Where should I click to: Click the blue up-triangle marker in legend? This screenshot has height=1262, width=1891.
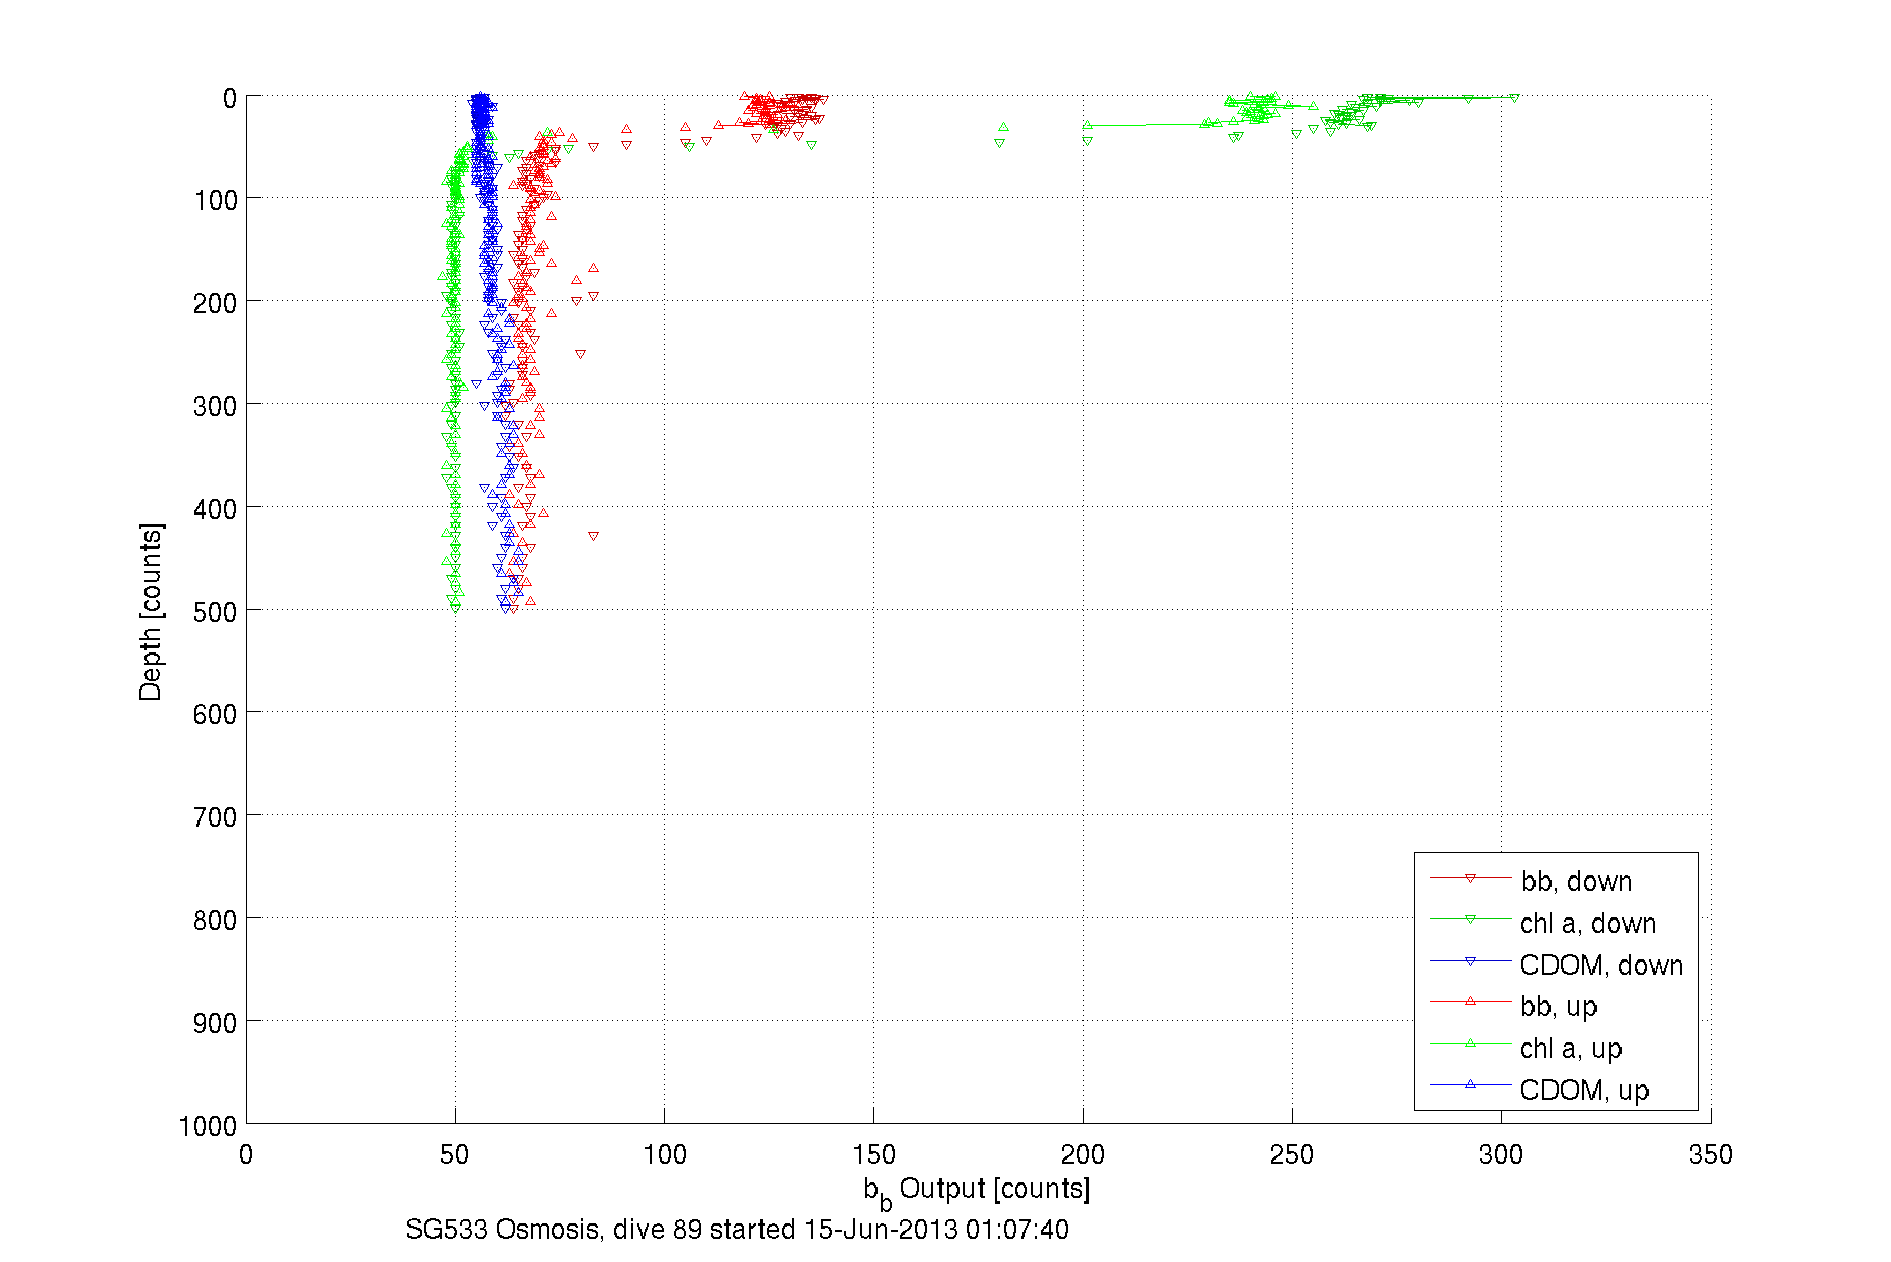click(1470, 1084)
